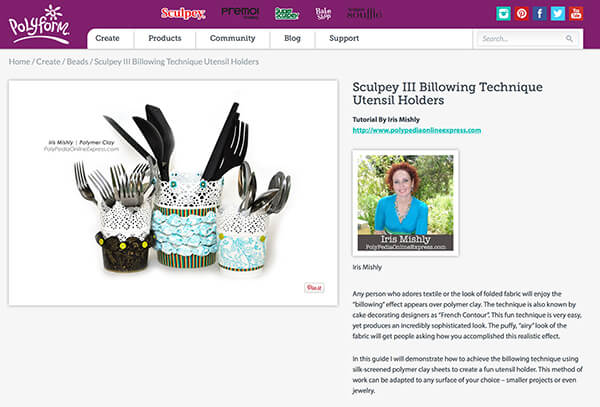Image resolution: width=600 pixels, height=407 pixels.
Task: Open the Sculpey brand logo
Action: pos(183,13)
